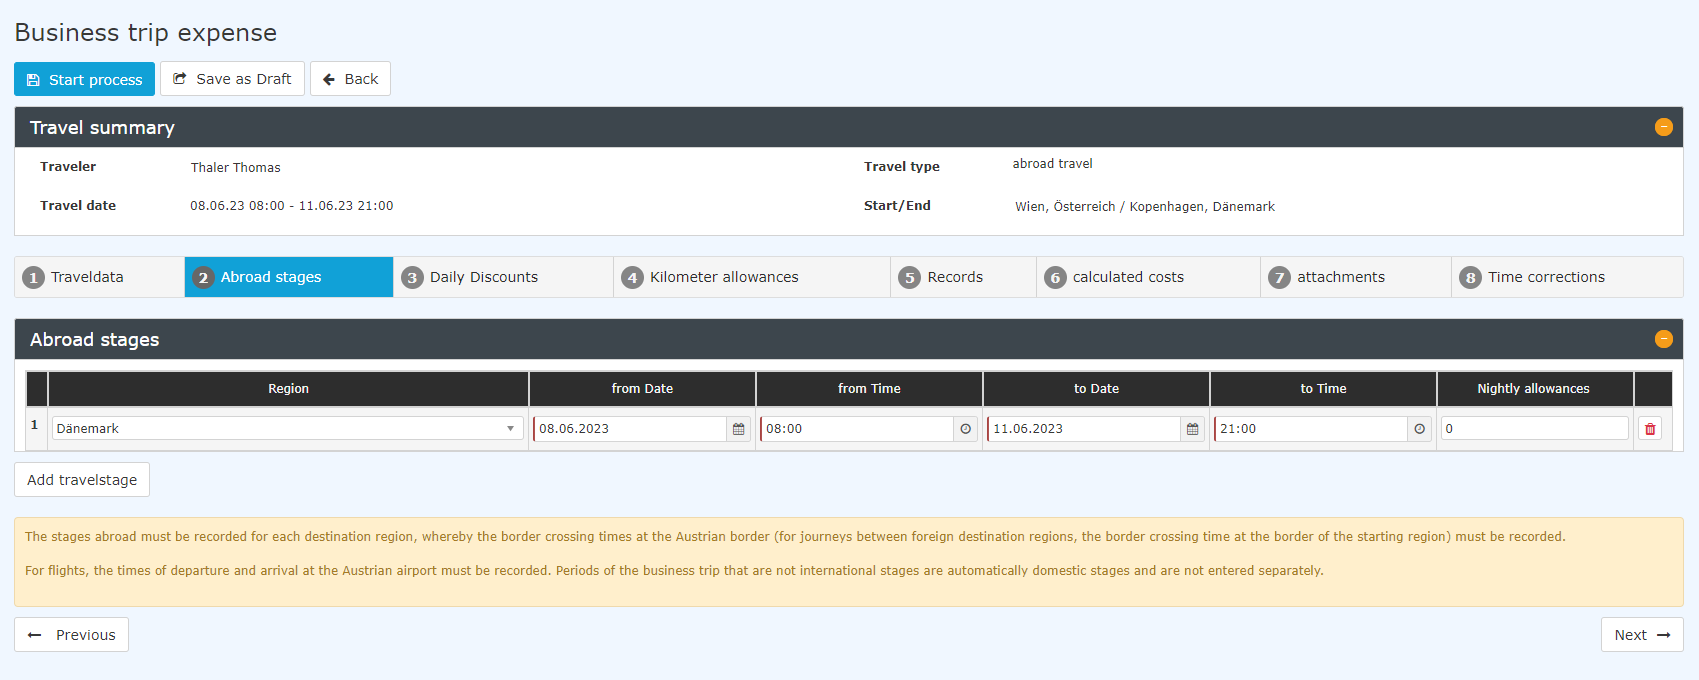This screenshot has height=680, width=1699.
Task: Collapse the Abroad stages panel
Action: [x=1664, y=339]
